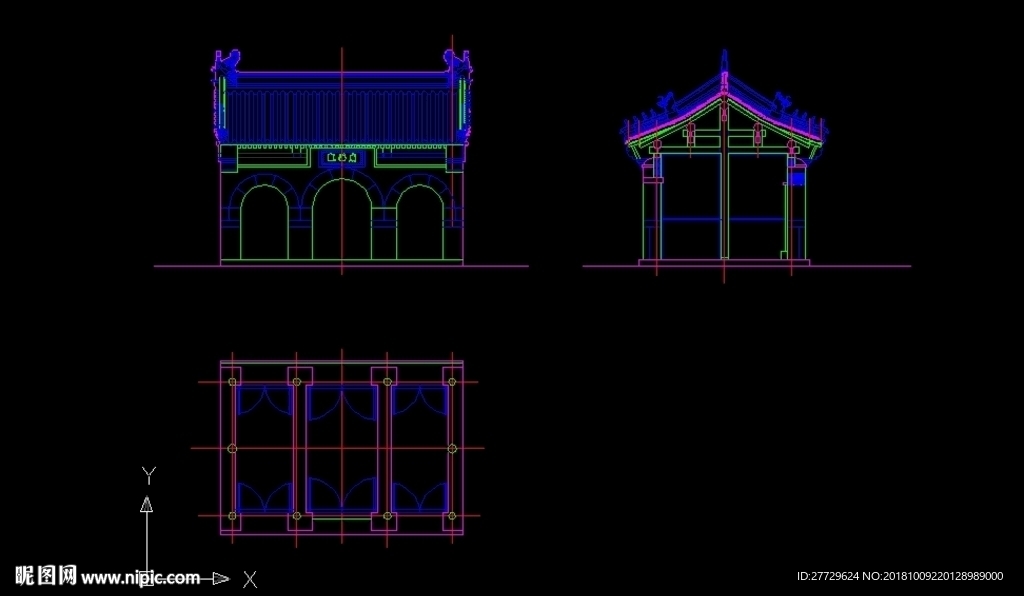
Task: Select the left arch doorway in elevation
Action: point(264,223)
